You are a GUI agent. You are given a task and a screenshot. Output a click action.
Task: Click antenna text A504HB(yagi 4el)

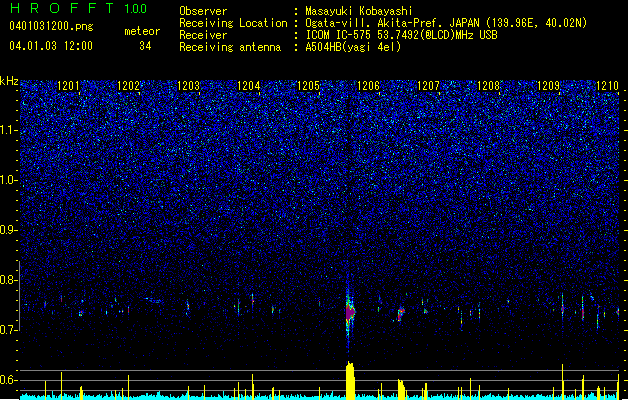353,47
